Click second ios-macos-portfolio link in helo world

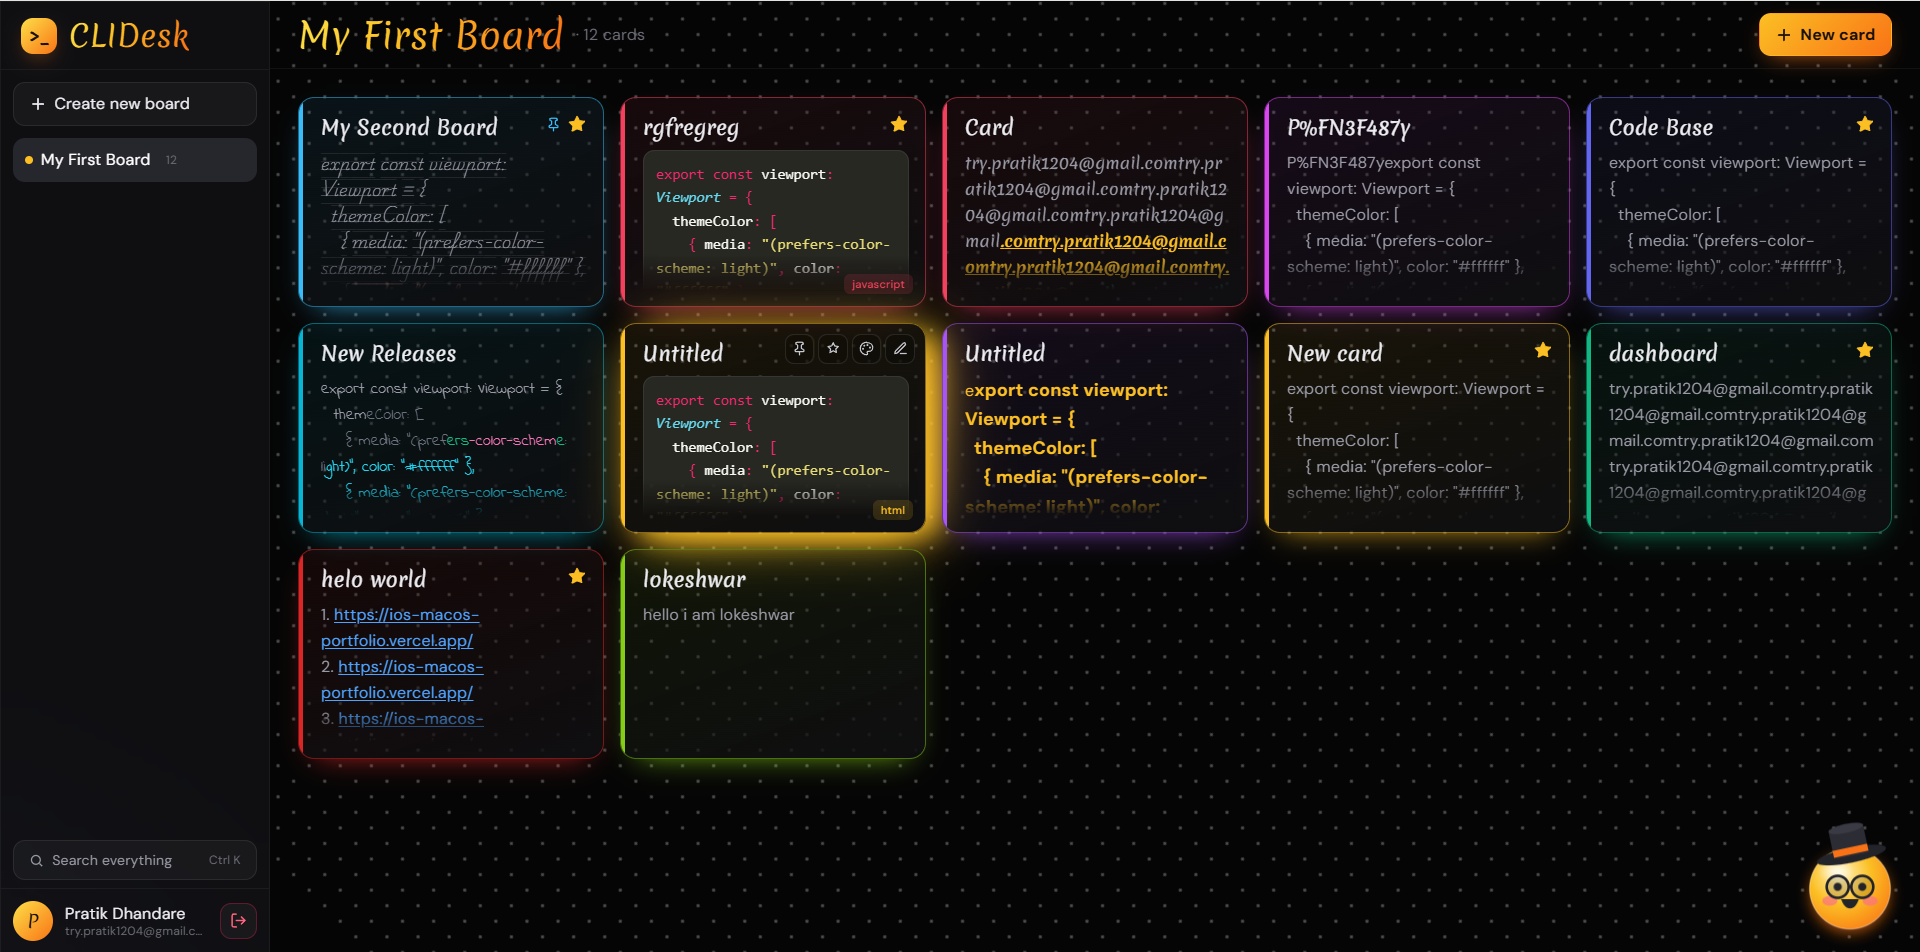(x=402, y=680)
